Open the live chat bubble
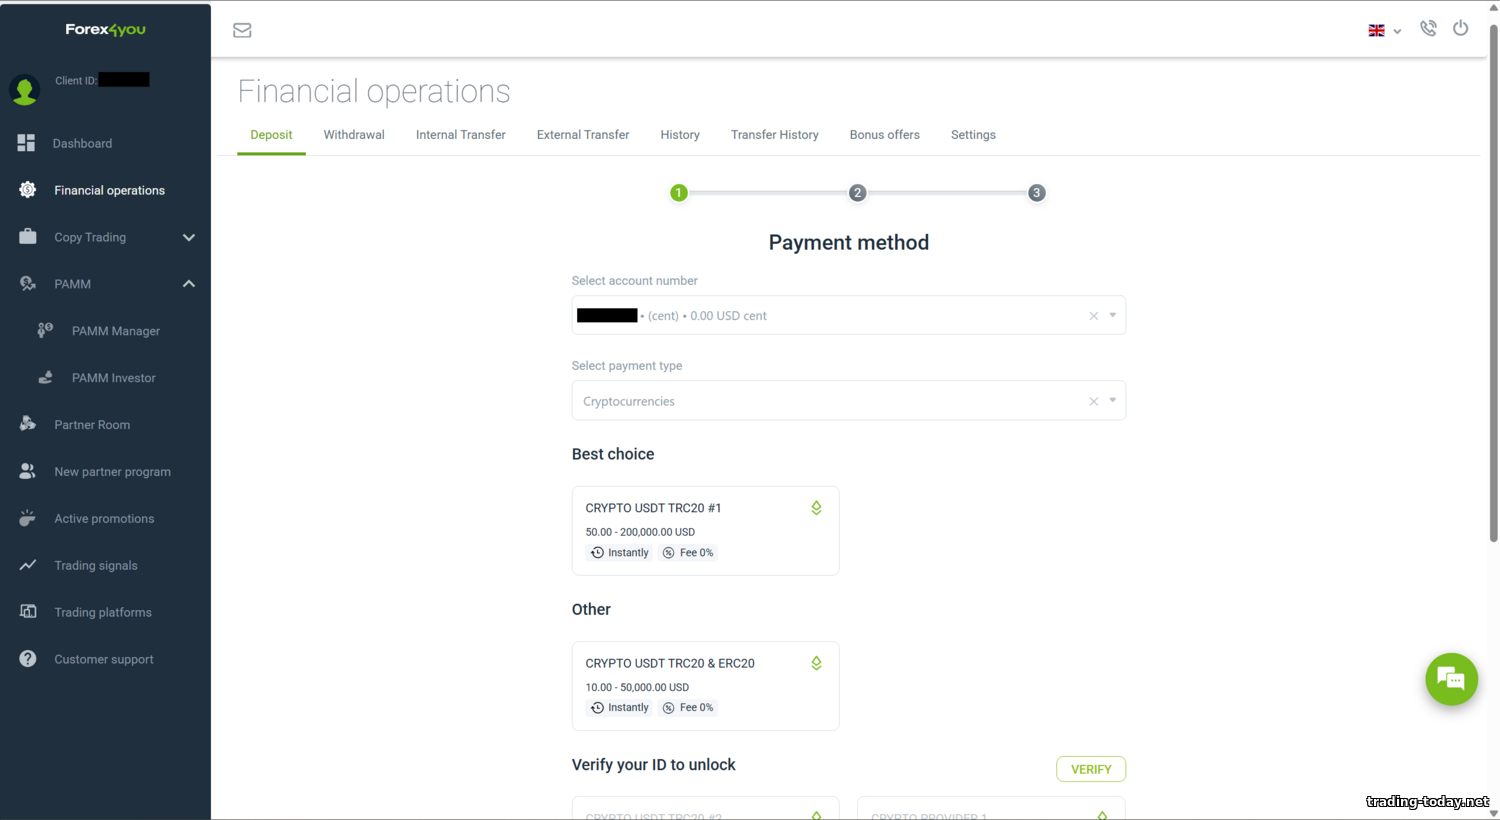This screenshot has width=1500, height=820. 1451,680
